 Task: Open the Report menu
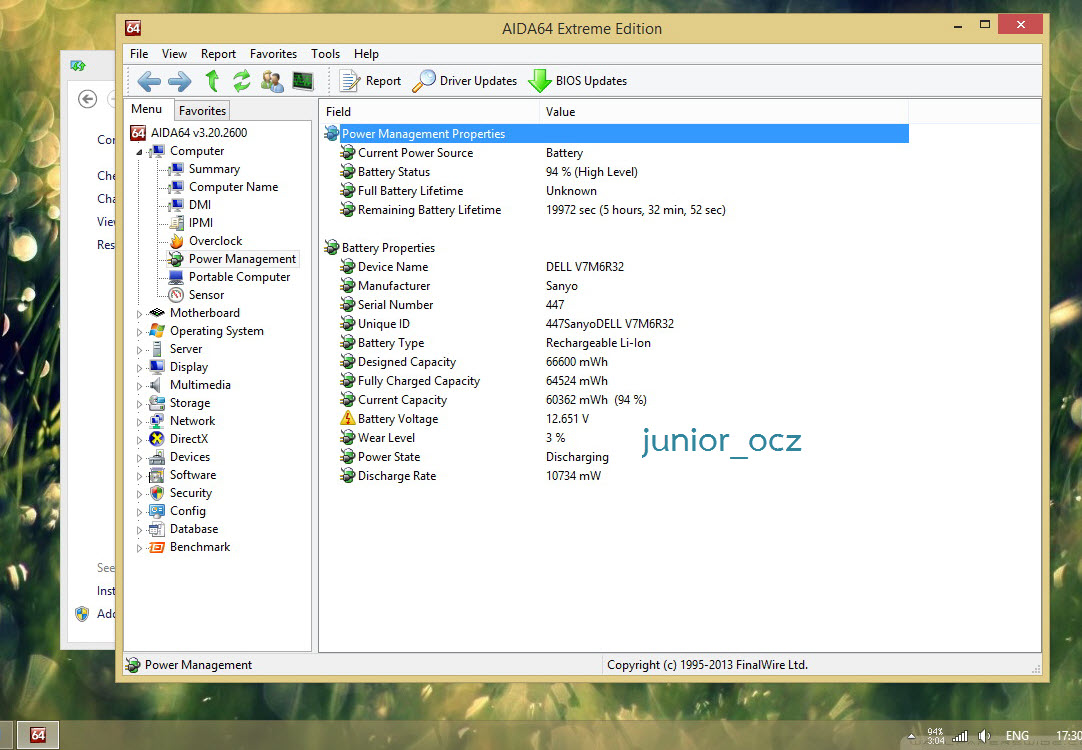218,54
